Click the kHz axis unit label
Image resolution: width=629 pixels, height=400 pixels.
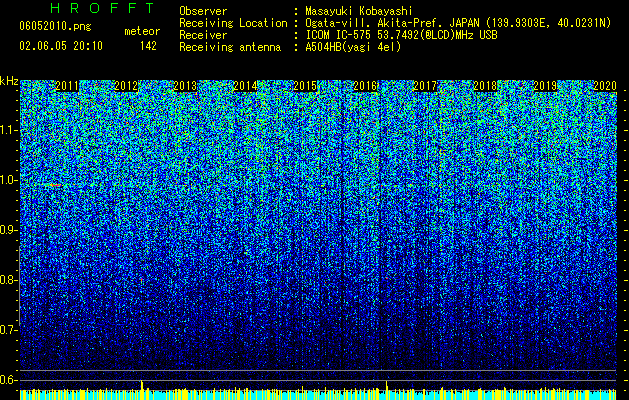point(9,81)
